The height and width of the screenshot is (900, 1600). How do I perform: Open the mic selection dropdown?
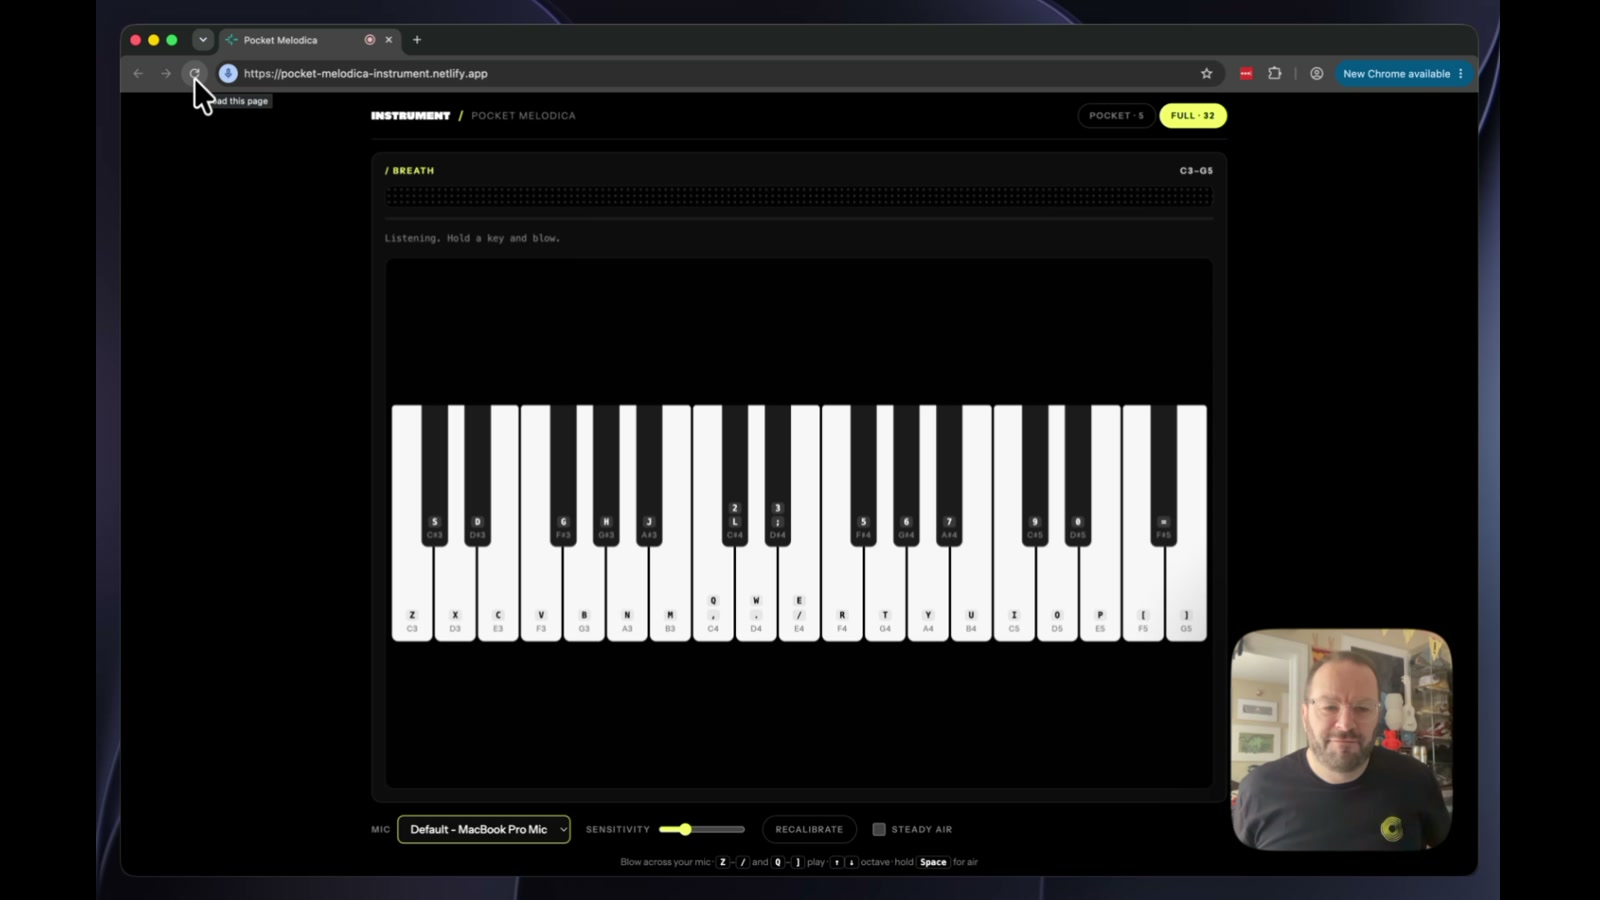point(484,829)
